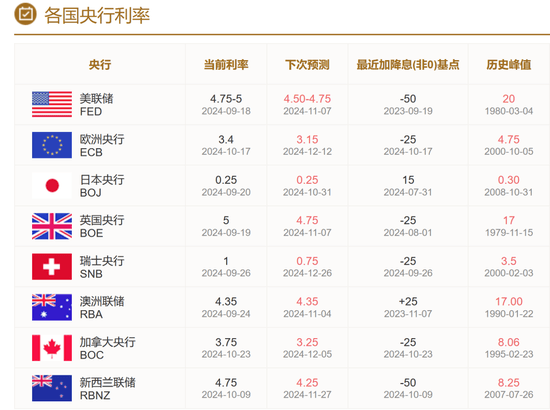Click FED current rate 4.75-5

(226, 99)
